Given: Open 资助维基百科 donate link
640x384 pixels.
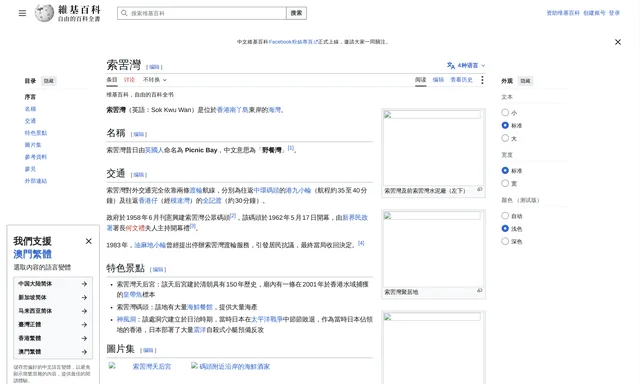Looking at the screenshot, I should pyautogui.click(x=563, y=13).
